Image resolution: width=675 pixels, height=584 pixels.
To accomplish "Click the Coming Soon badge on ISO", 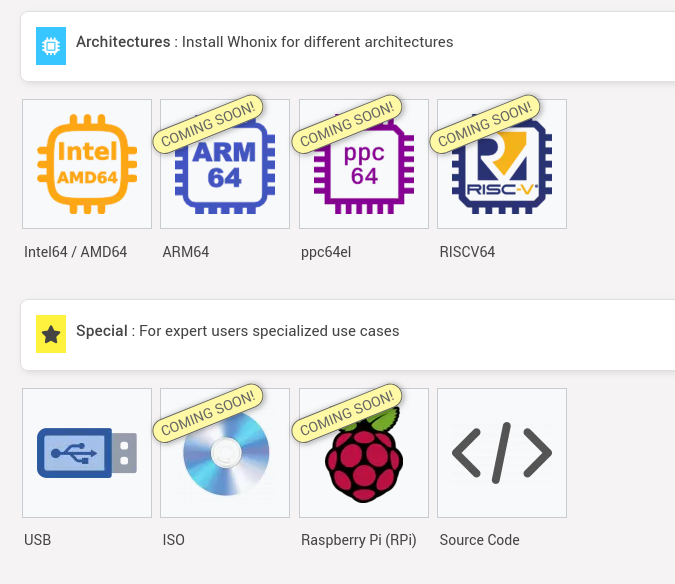I will pos(208,413).
